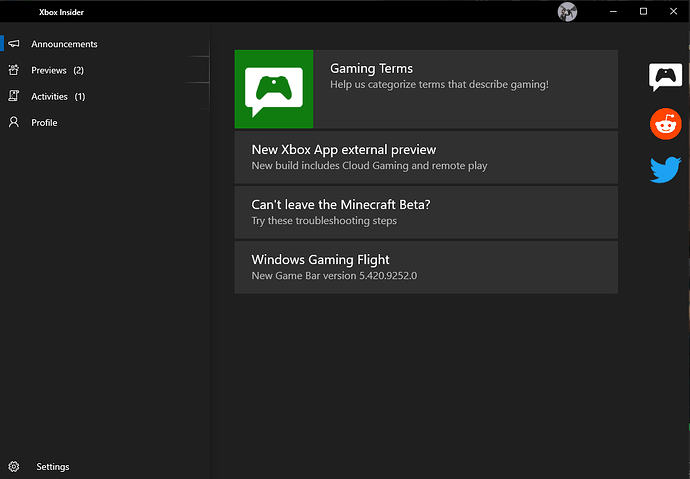Open Settings label in sidebar
Image resolution: width=690 pixels, height=479 pixels.
coord(53,467)
